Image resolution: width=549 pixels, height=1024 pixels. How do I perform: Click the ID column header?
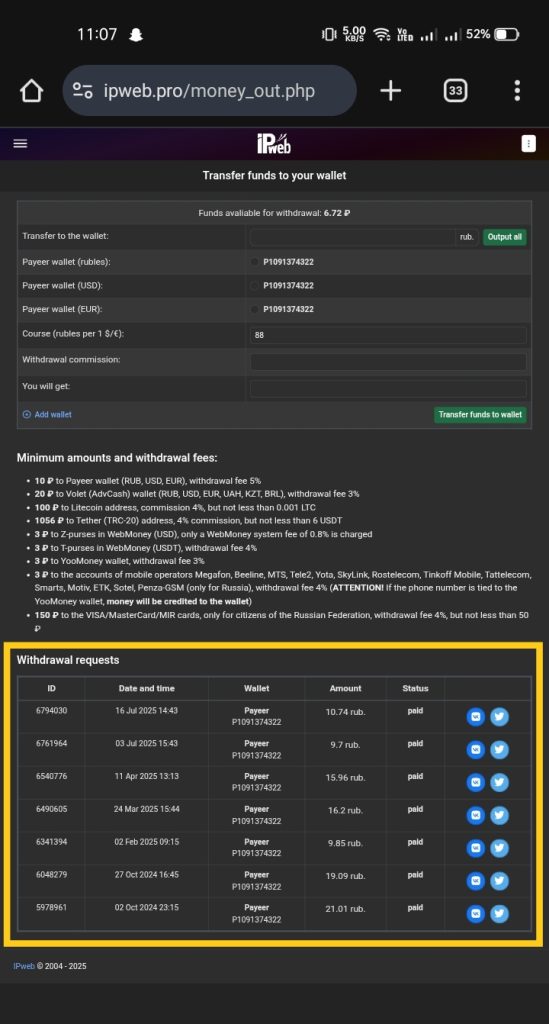(x=52, y=688)
